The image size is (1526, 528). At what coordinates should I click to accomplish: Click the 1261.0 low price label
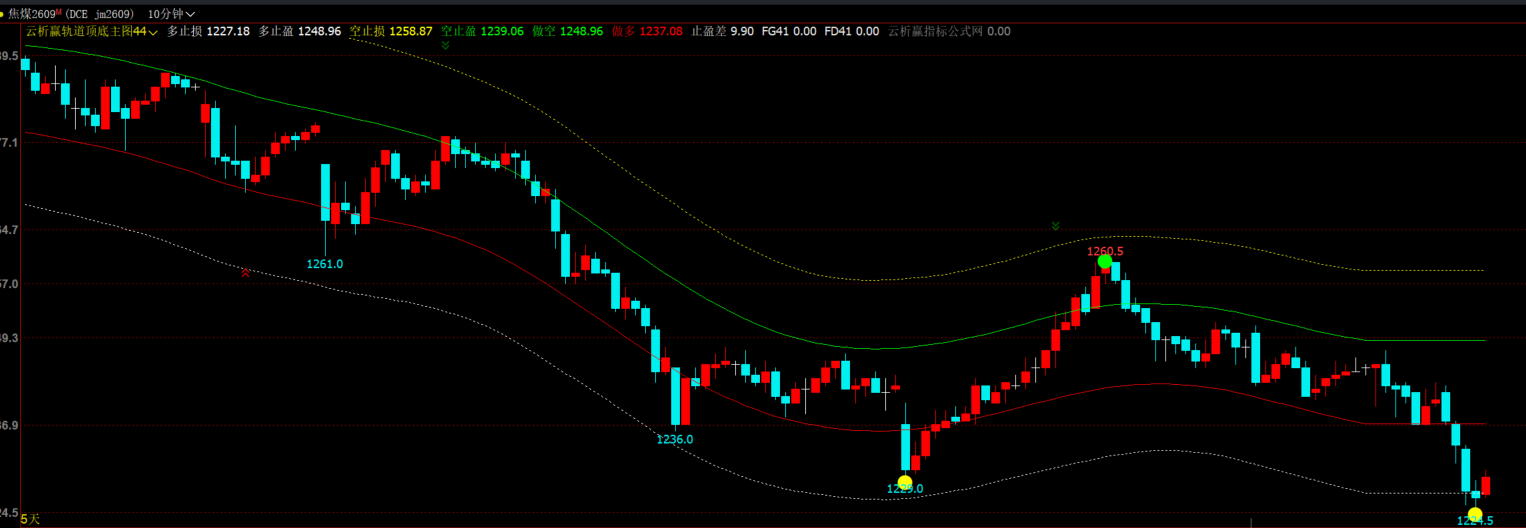[325, 264]
